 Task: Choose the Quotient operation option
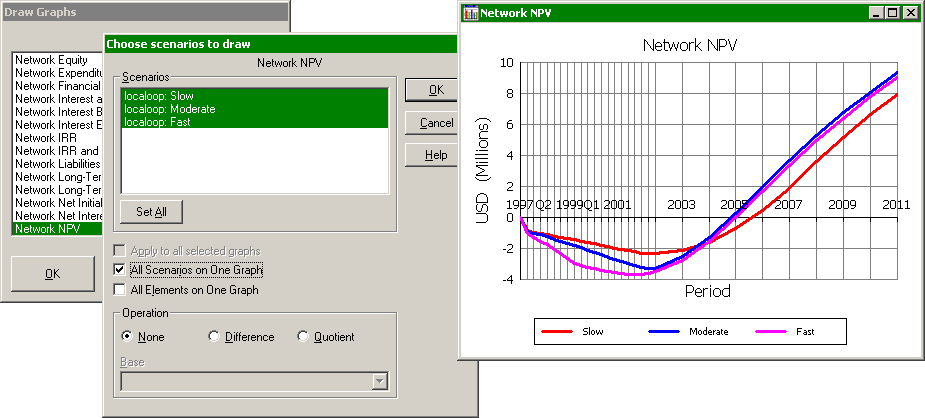[x=304, y=337]
